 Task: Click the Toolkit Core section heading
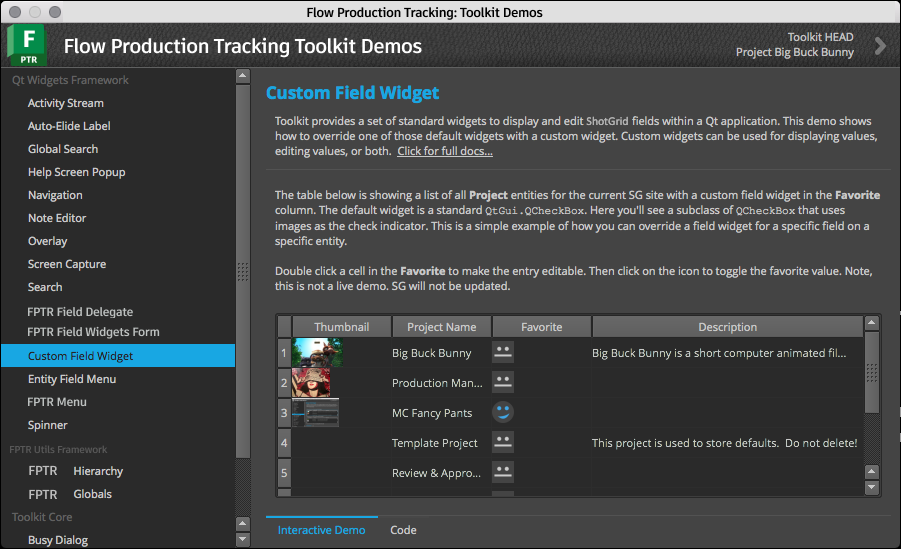click(42, 517)
